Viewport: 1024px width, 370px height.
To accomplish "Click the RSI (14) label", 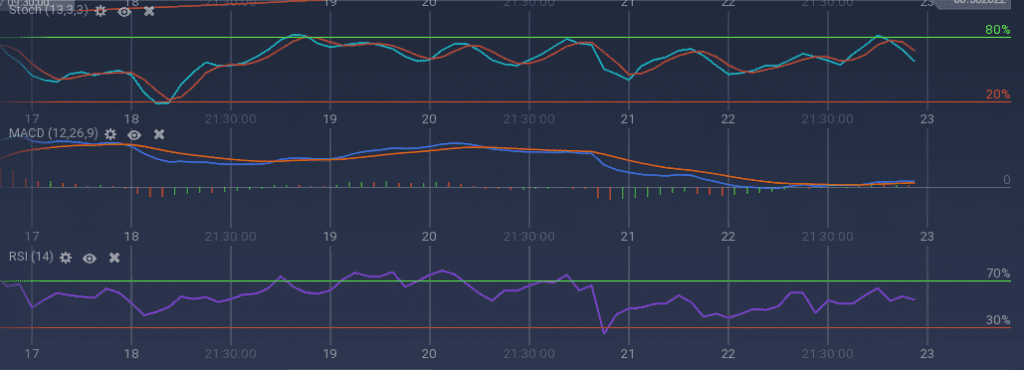I will pyautogui.click(x=31, y=257).
